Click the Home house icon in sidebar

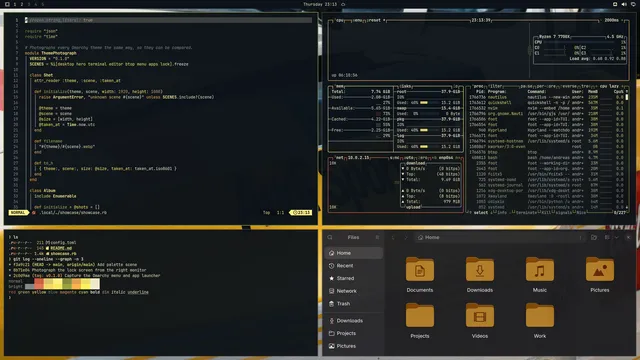[331, 253]
